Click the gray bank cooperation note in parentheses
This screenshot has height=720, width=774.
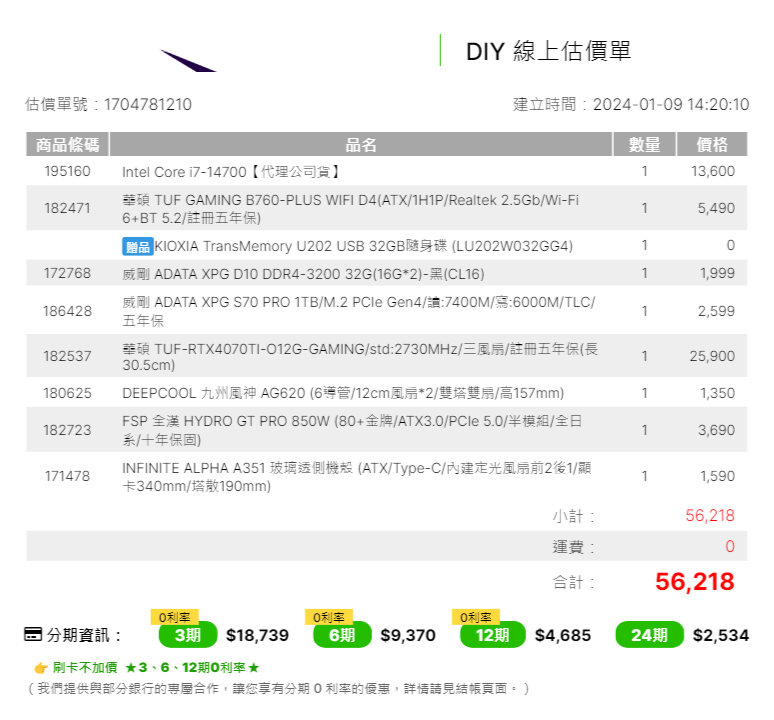(278, 688)
